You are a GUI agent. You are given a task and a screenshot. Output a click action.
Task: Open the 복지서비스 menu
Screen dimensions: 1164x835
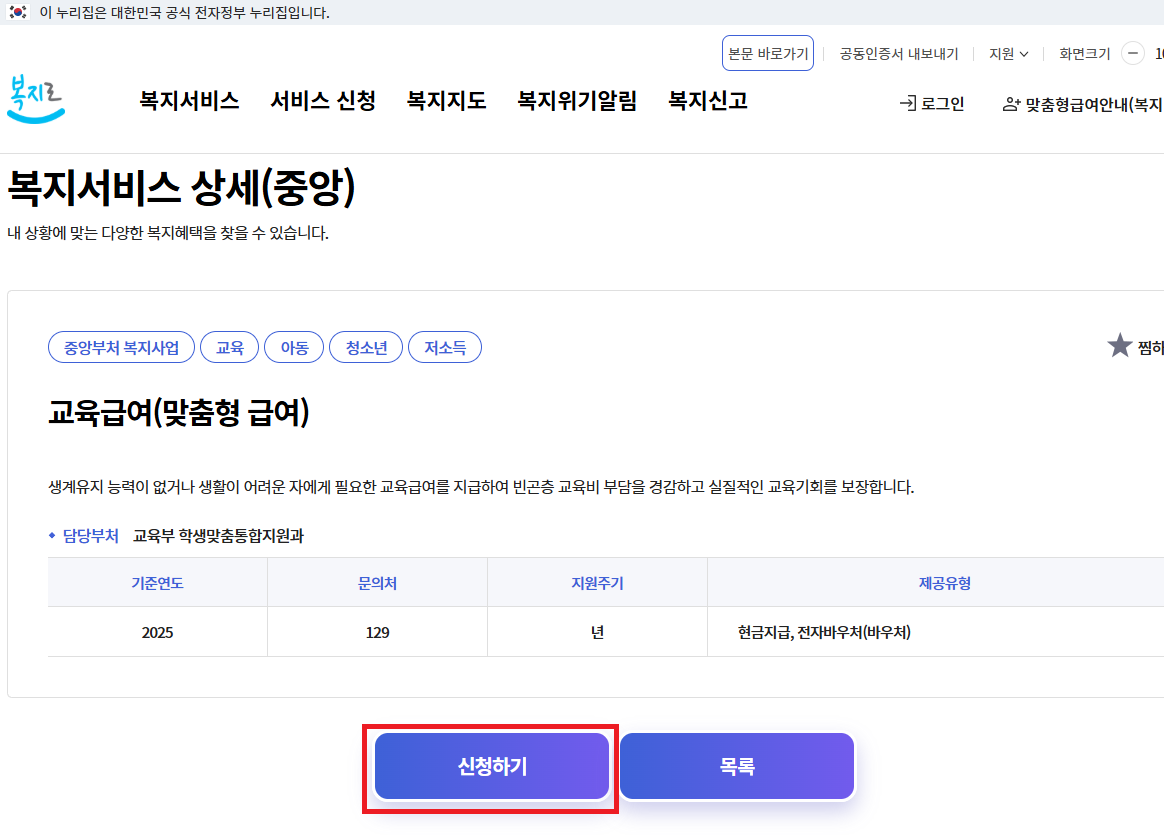pyautogui.click(x=189, y=101)
